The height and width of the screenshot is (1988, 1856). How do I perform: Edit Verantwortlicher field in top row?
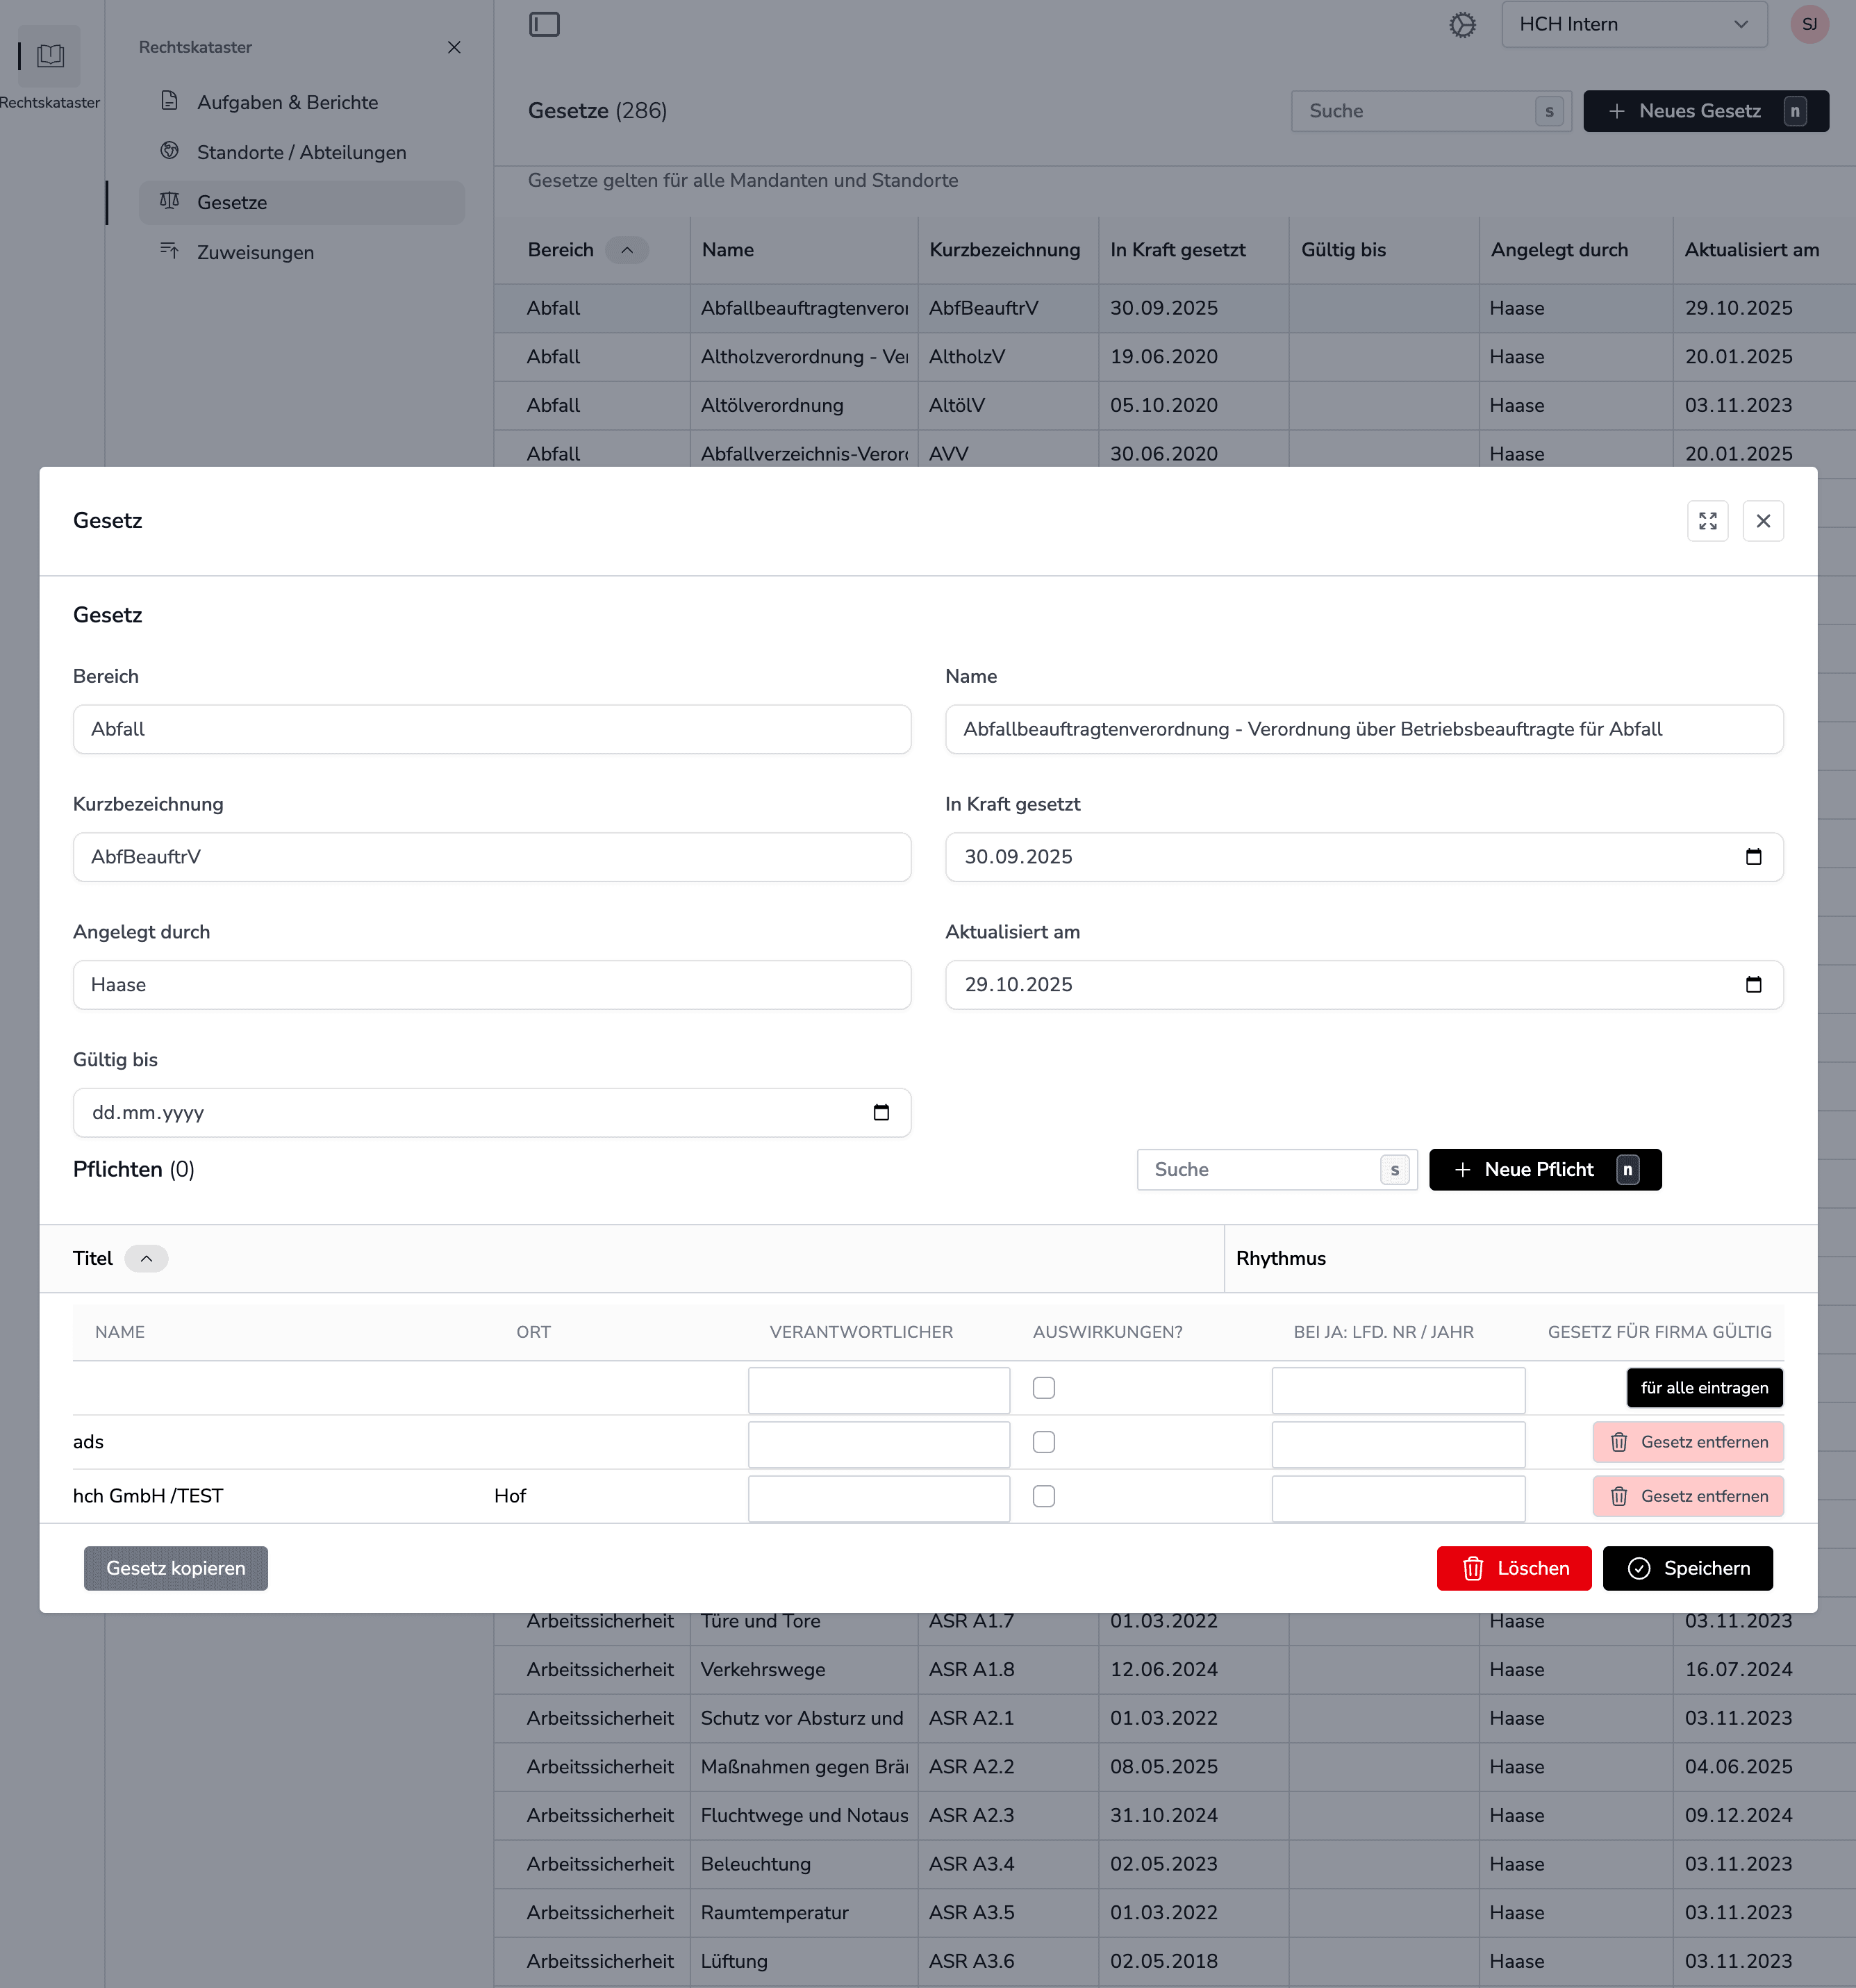(x=879, y=1391)
